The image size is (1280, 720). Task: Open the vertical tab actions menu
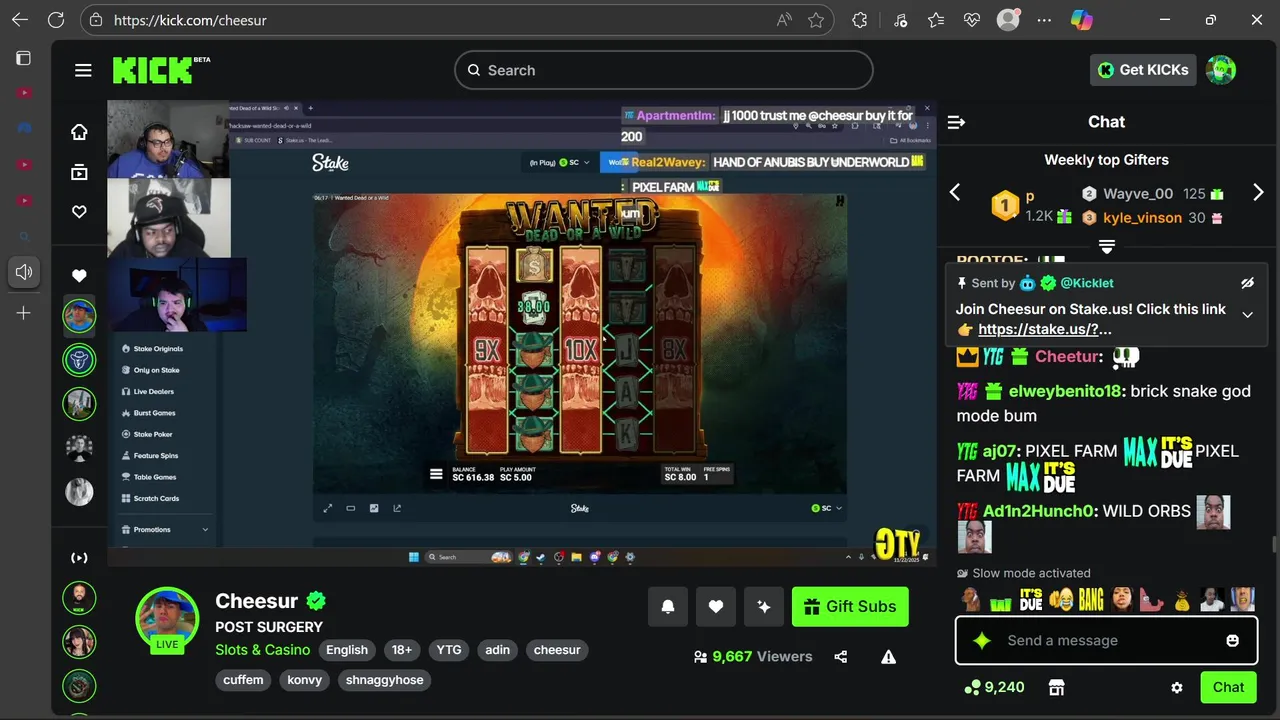click(24, 59)
